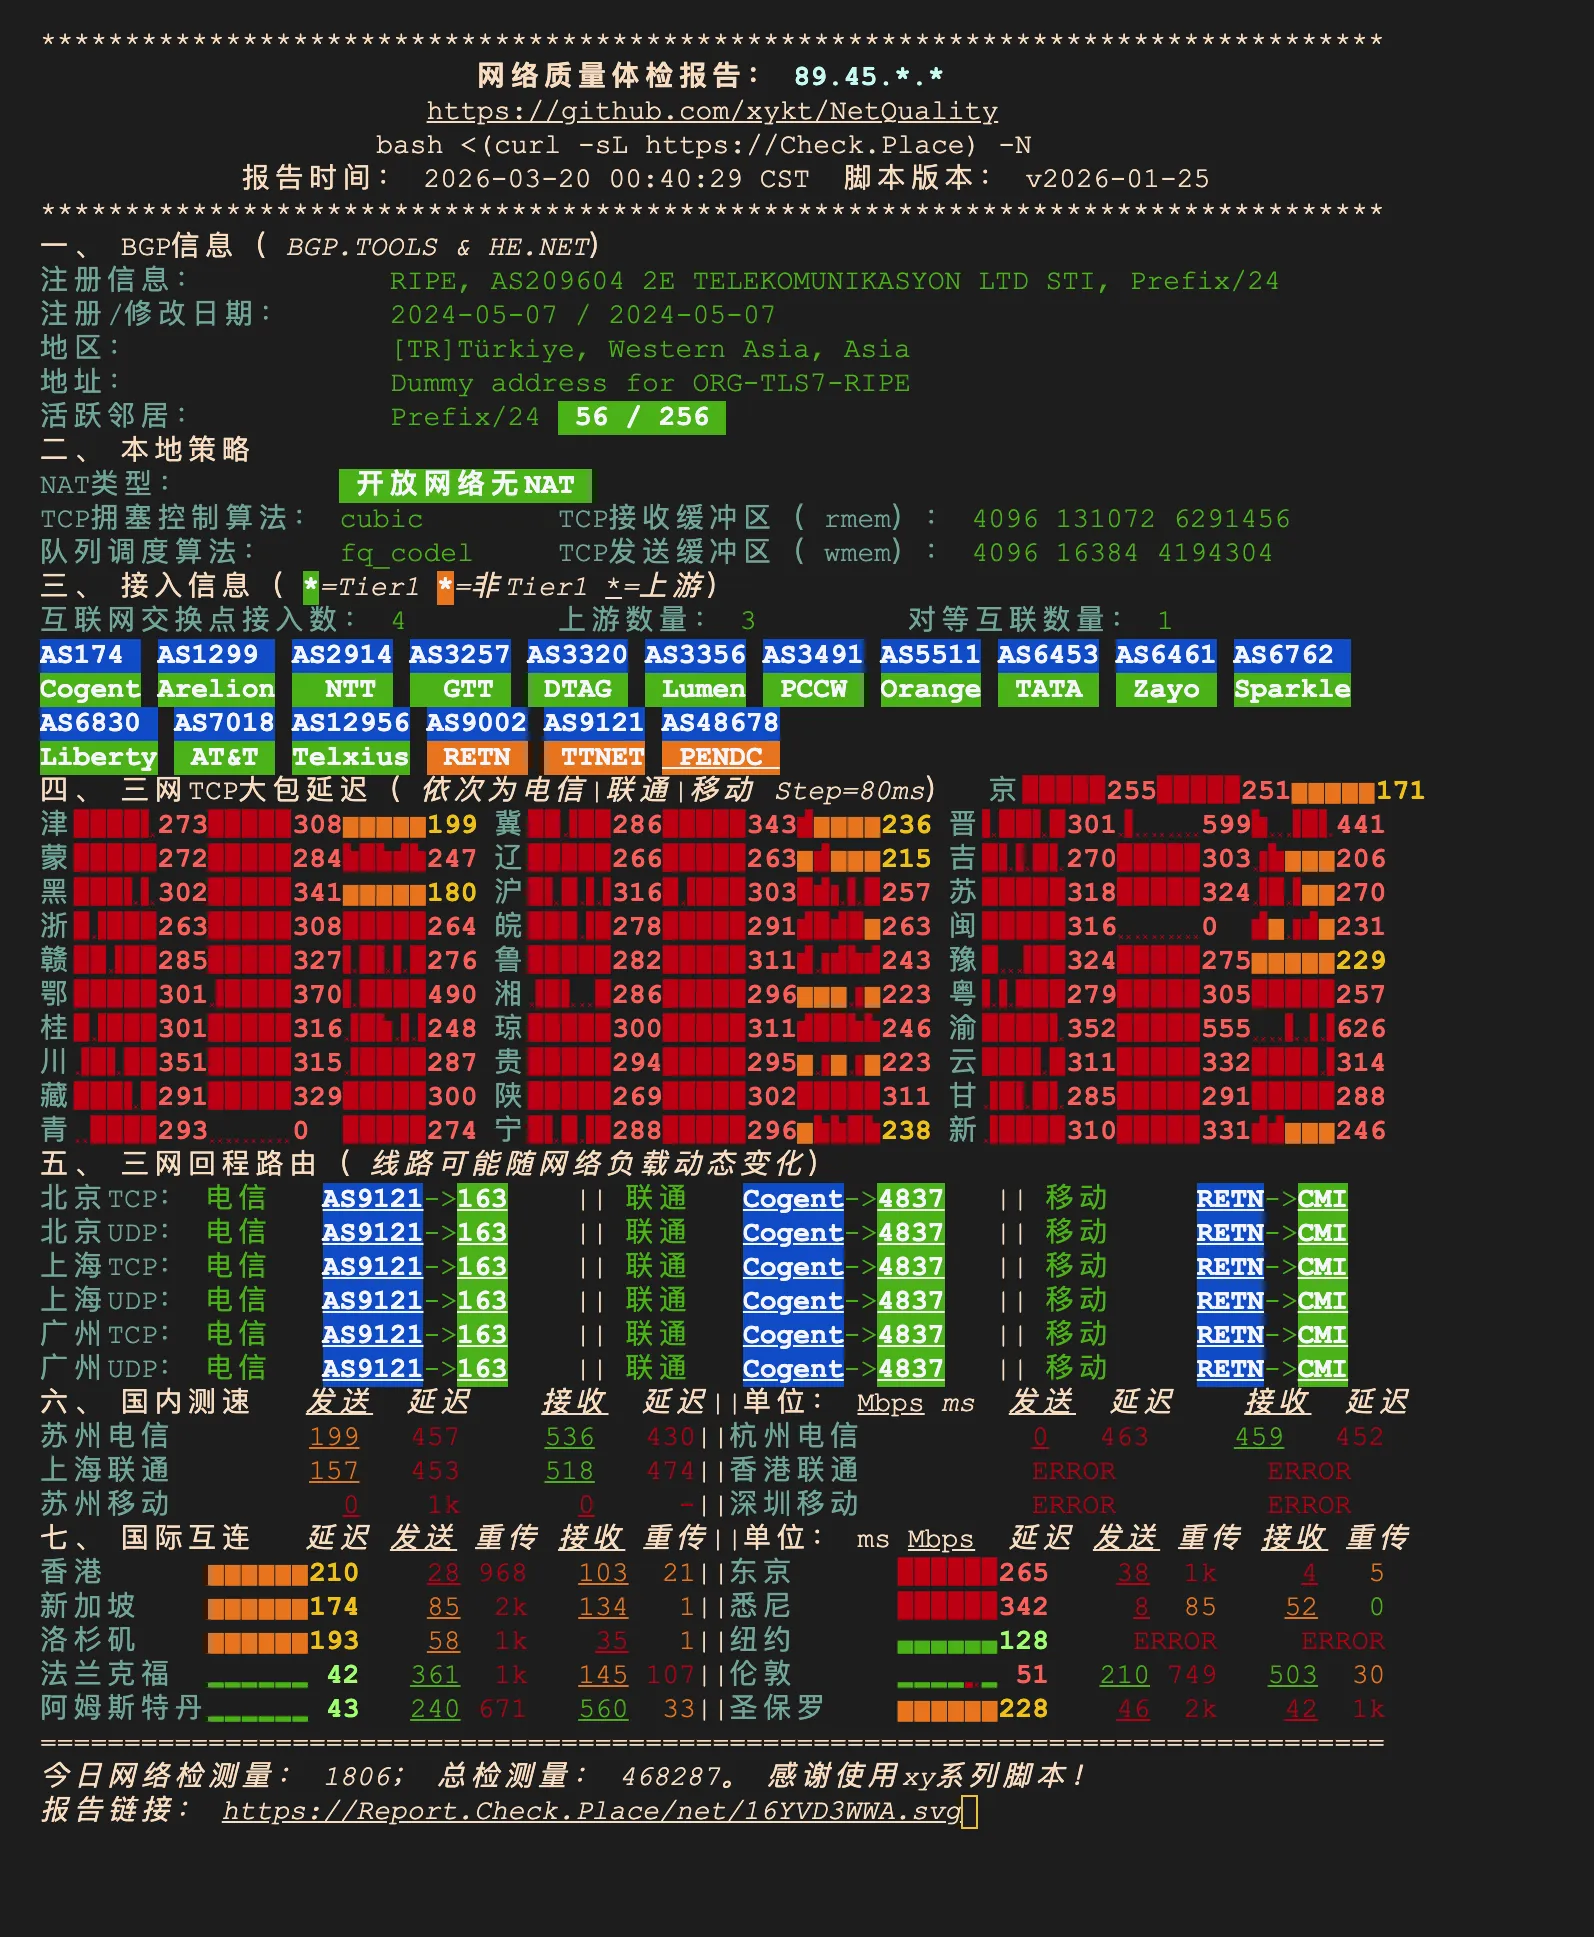Open the GitHub NetQuality repository link

pyautogui.click(x=712, y=111)
